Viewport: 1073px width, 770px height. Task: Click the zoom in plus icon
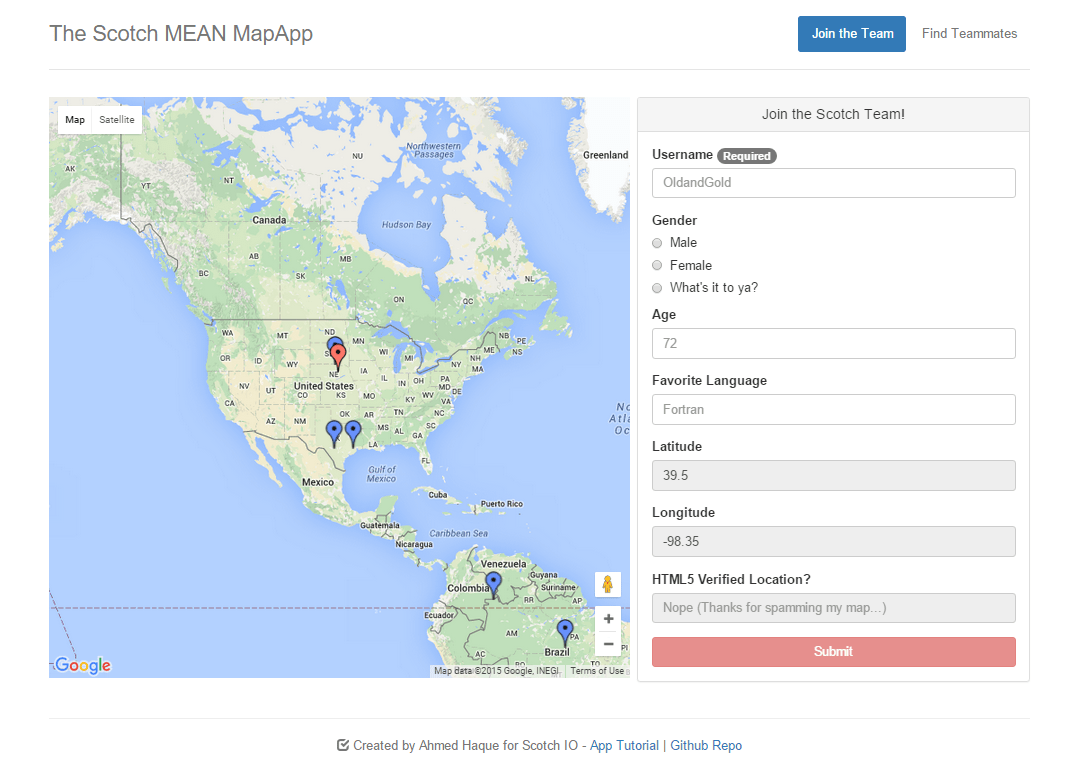pos(608,619)
